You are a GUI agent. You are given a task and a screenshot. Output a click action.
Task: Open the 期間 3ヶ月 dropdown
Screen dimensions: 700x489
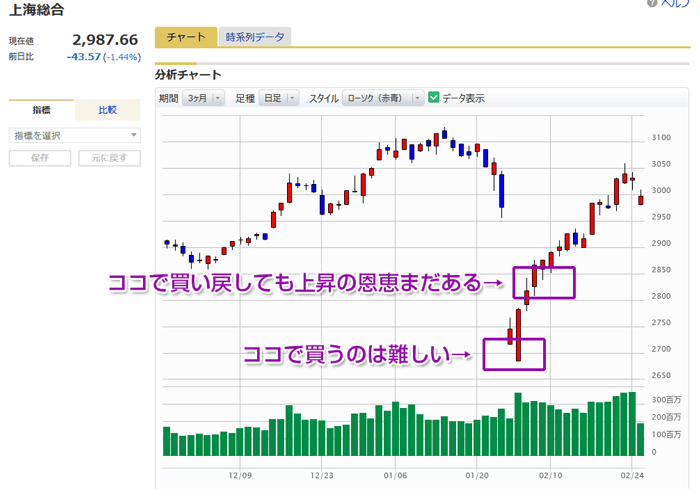point(200,98)
